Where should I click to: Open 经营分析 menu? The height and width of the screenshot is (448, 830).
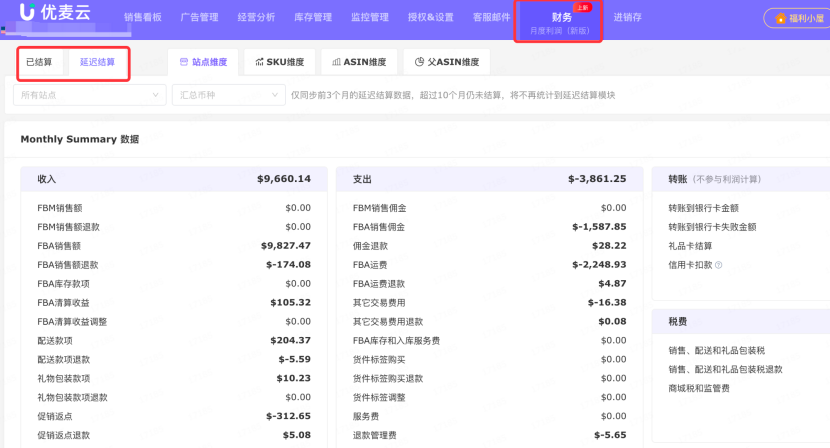(x=256, y=17)
